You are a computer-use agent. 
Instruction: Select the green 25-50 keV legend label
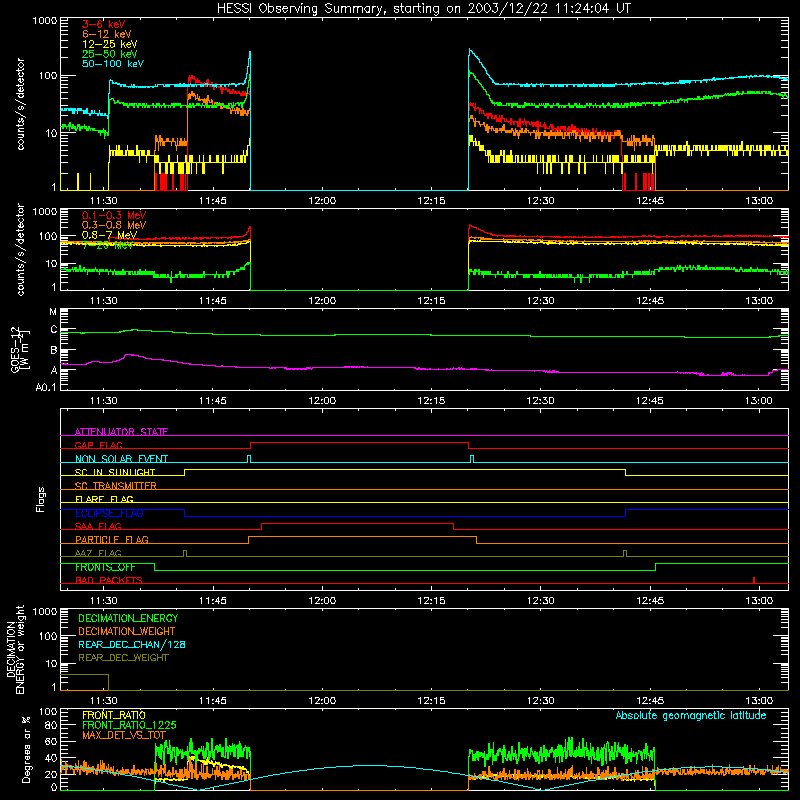click(110, 54)
